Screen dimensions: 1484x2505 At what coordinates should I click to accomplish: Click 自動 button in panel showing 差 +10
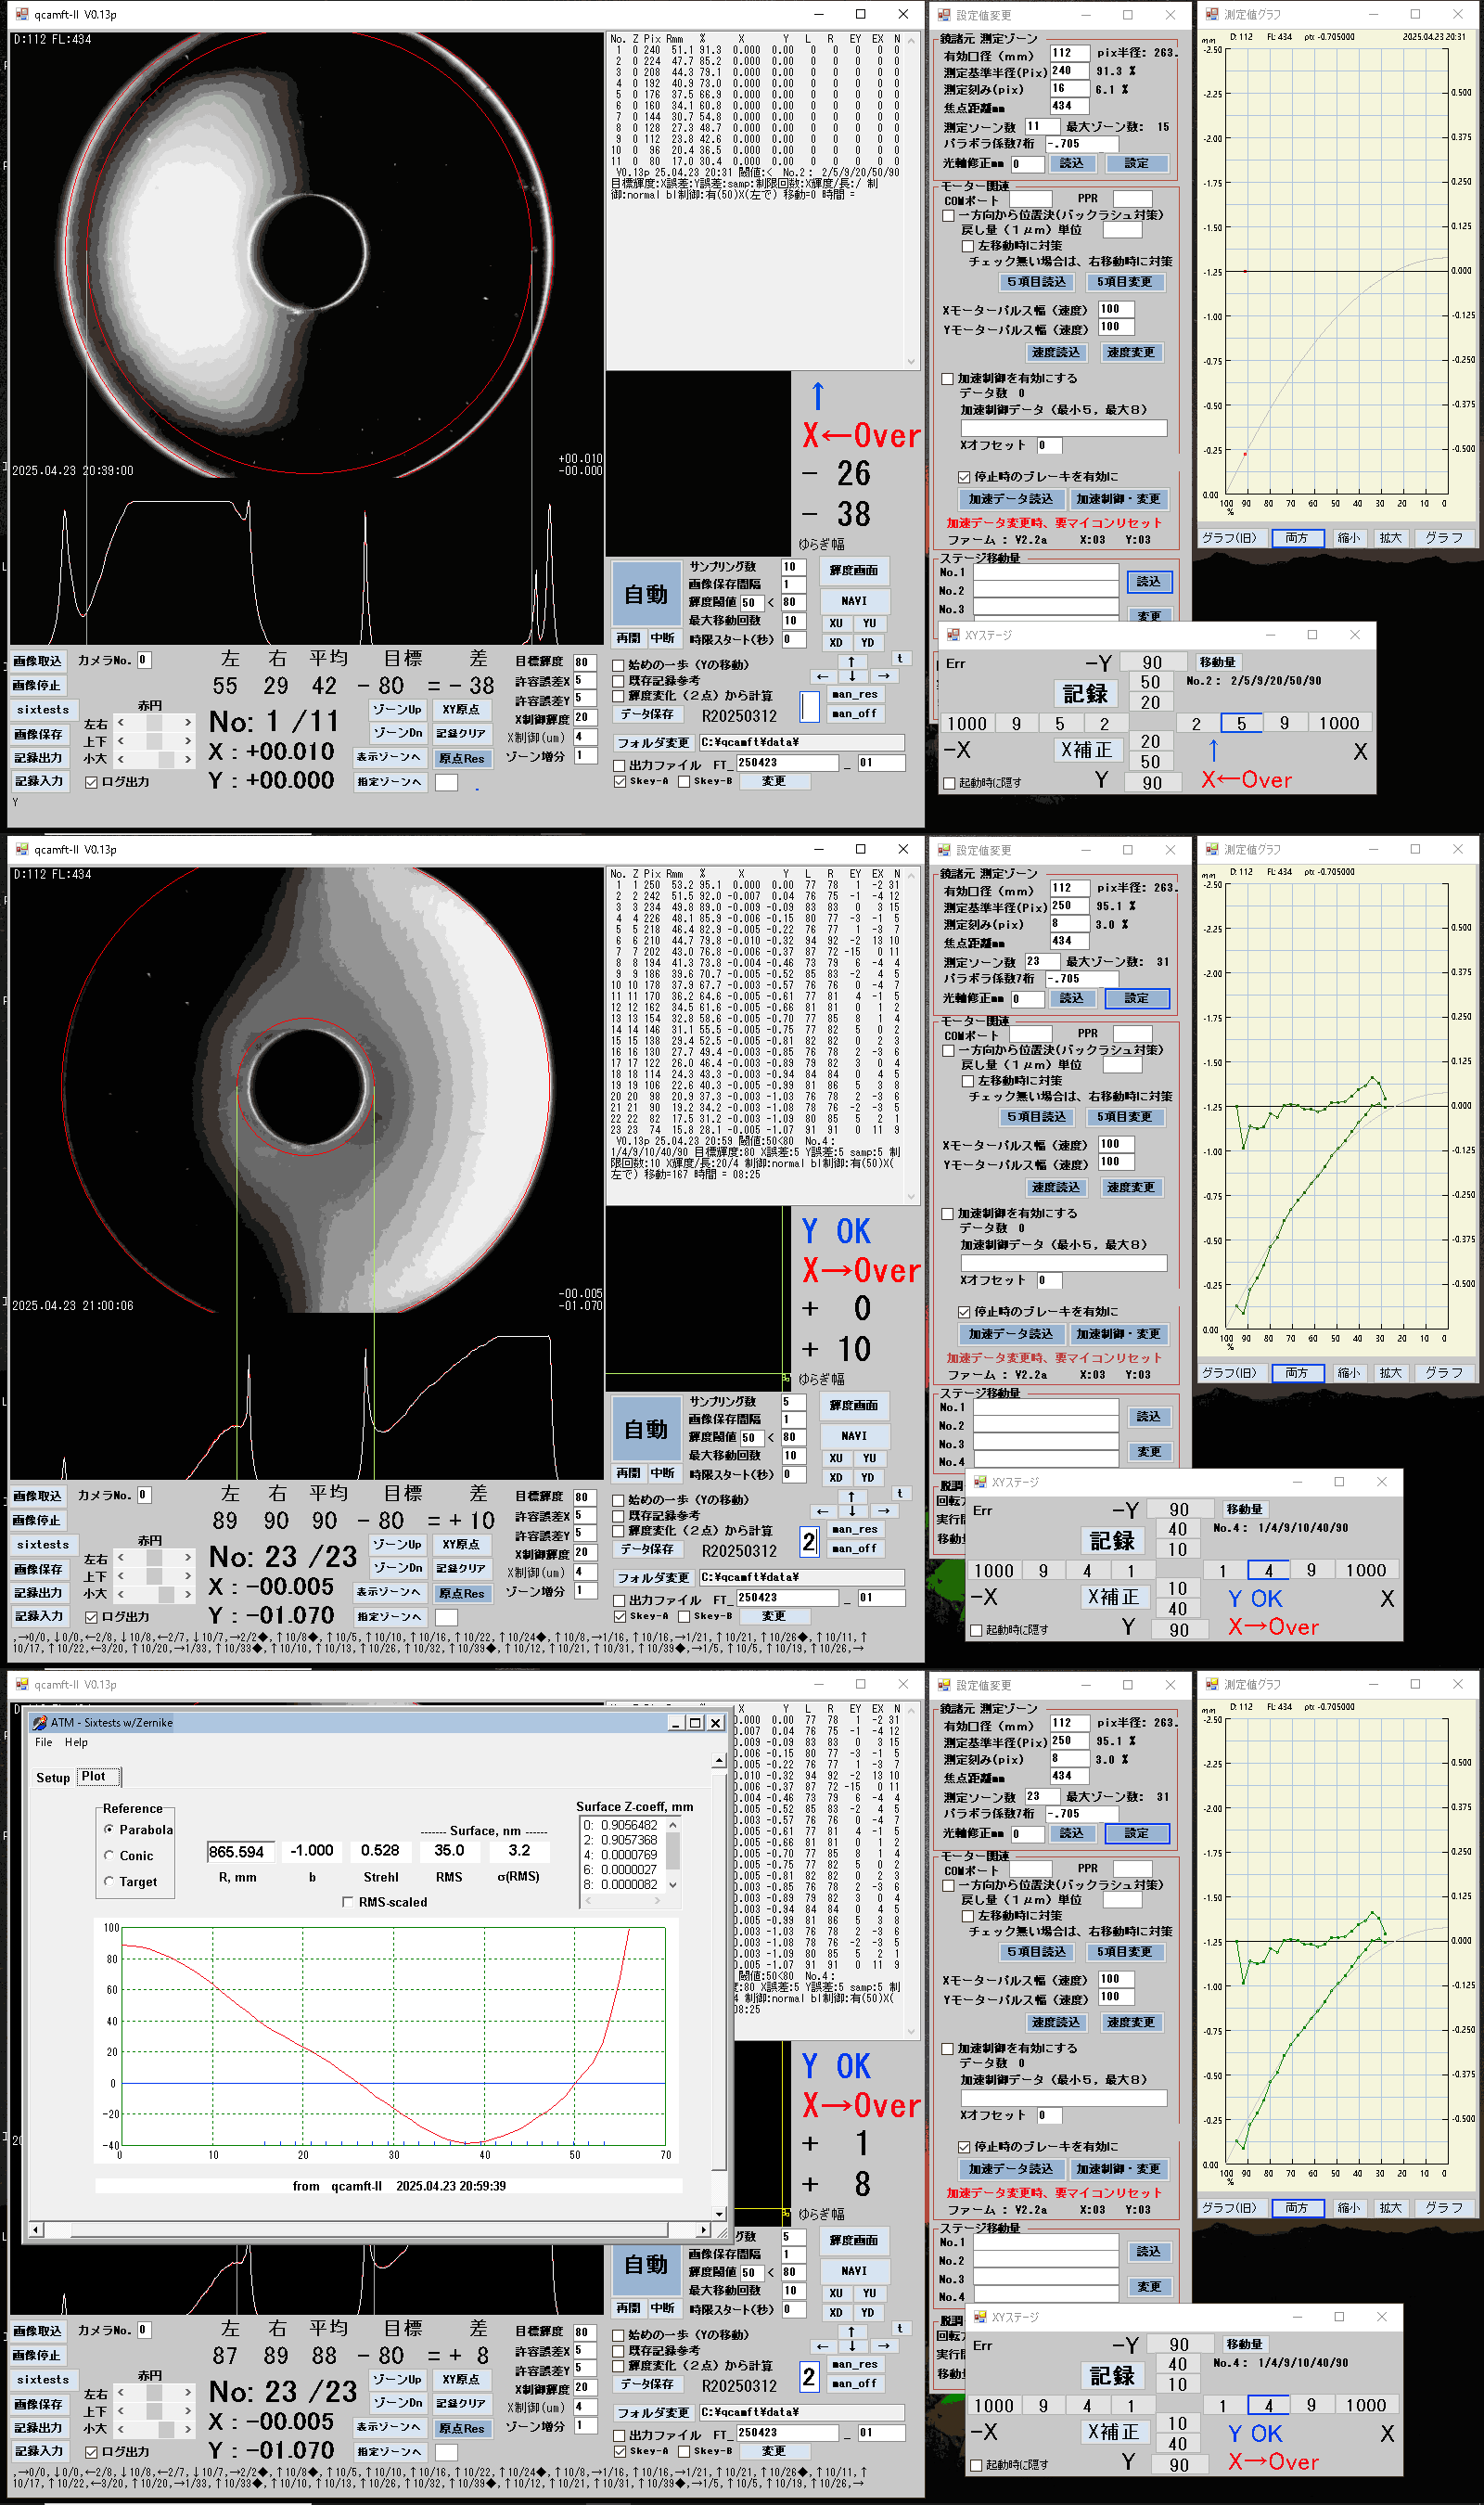[x=646, y=1430]
